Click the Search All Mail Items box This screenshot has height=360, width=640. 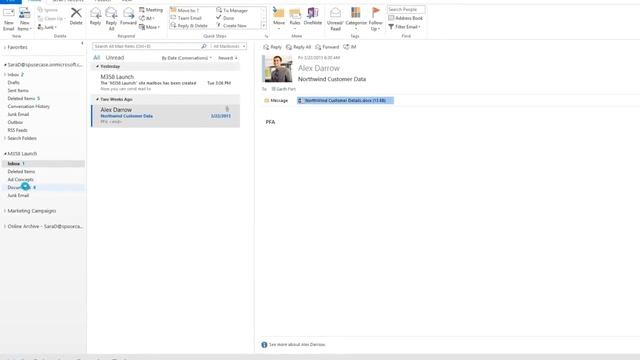(x=147, y=47)
